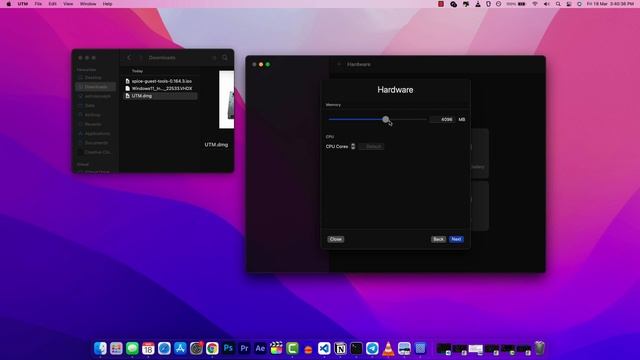Click Next in the Hardware dialog

point(456,239)
